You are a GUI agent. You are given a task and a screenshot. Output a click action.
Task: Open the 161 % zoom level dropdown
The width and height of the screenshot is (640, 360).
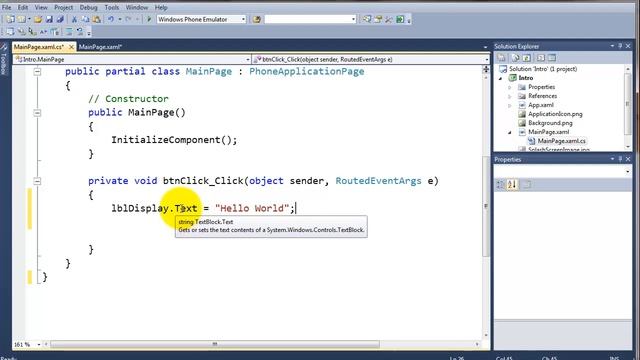click(x=39, y=344)
